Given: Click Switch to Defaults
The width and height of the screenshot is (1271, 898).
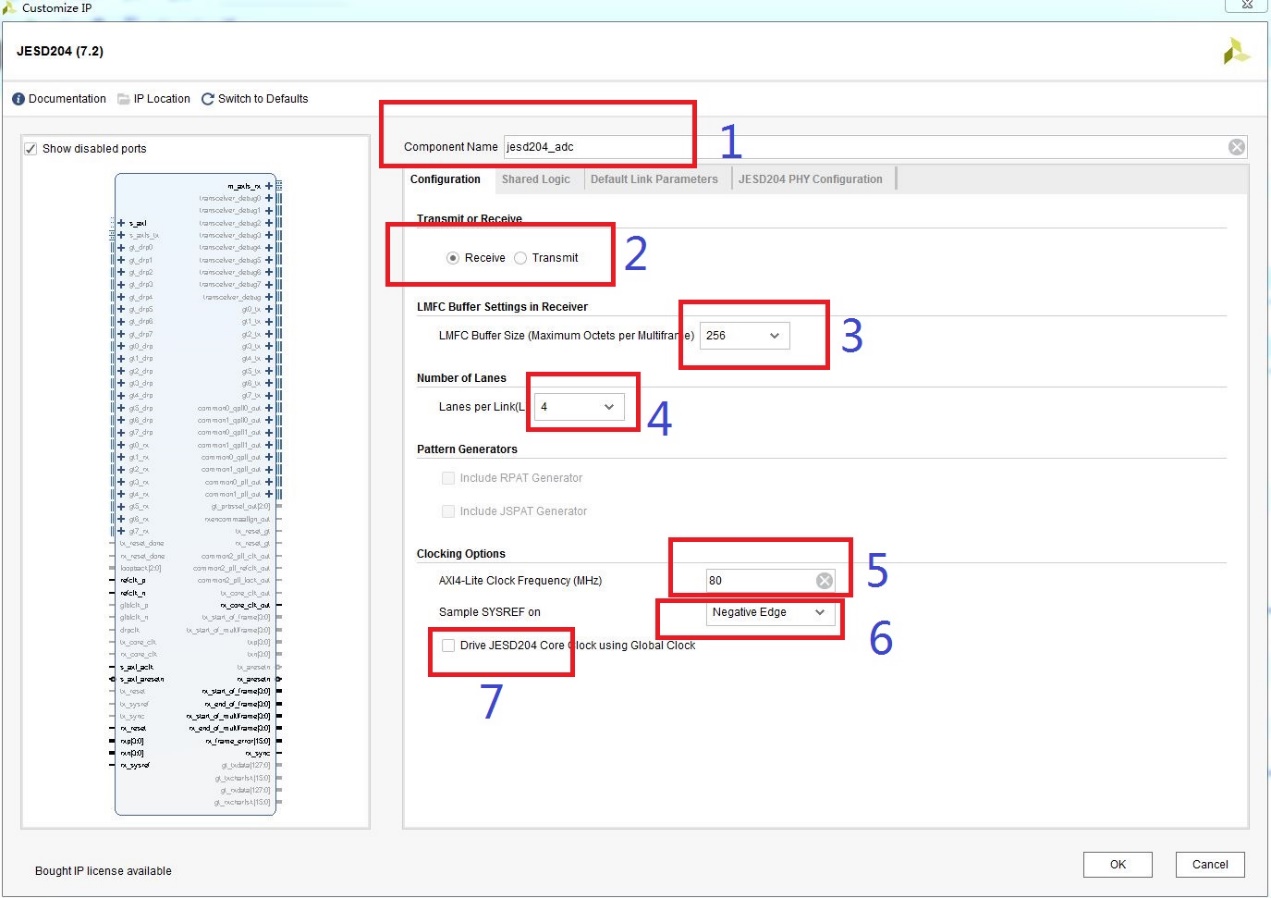Looking at the screenshot, I should (255, 99).
